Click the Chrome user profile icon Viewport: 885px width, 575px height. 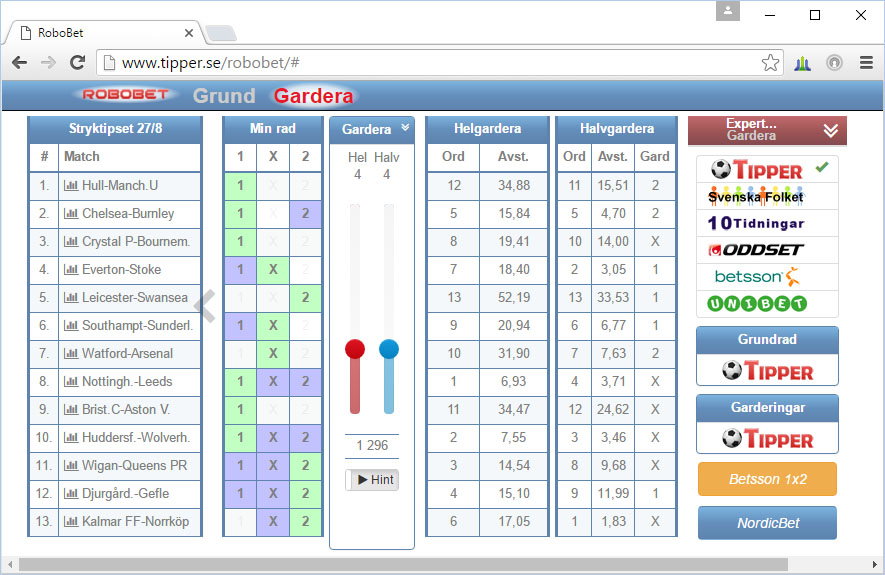pos(728,11)
